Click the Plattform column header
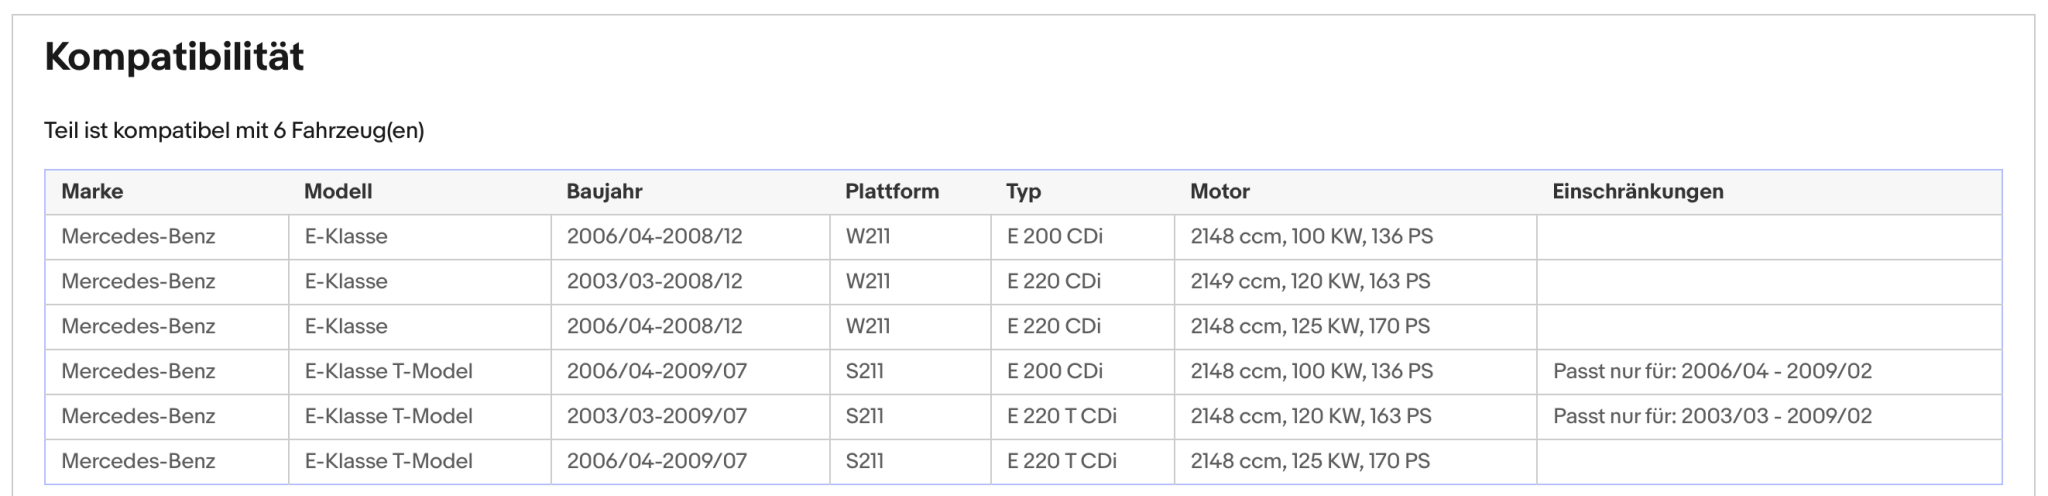2048x496 pixels. [892, 191]
